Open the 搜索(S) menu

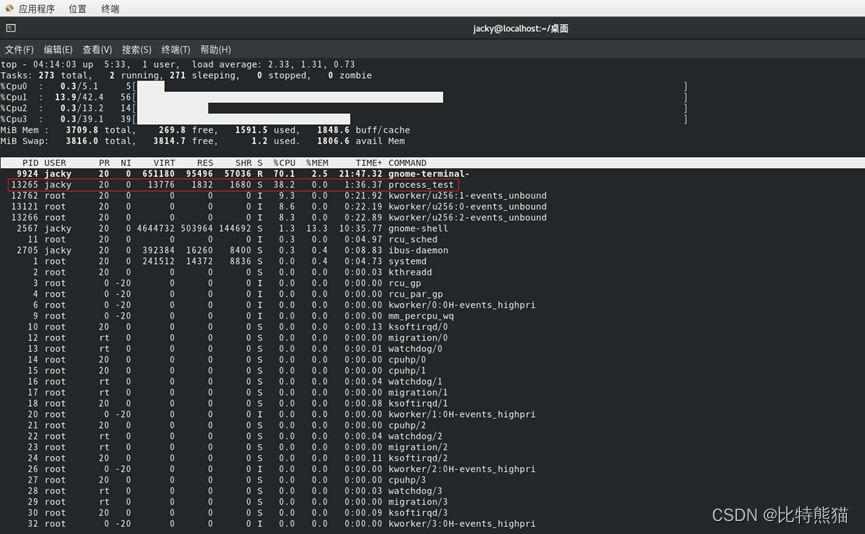(x=136, y=49)
